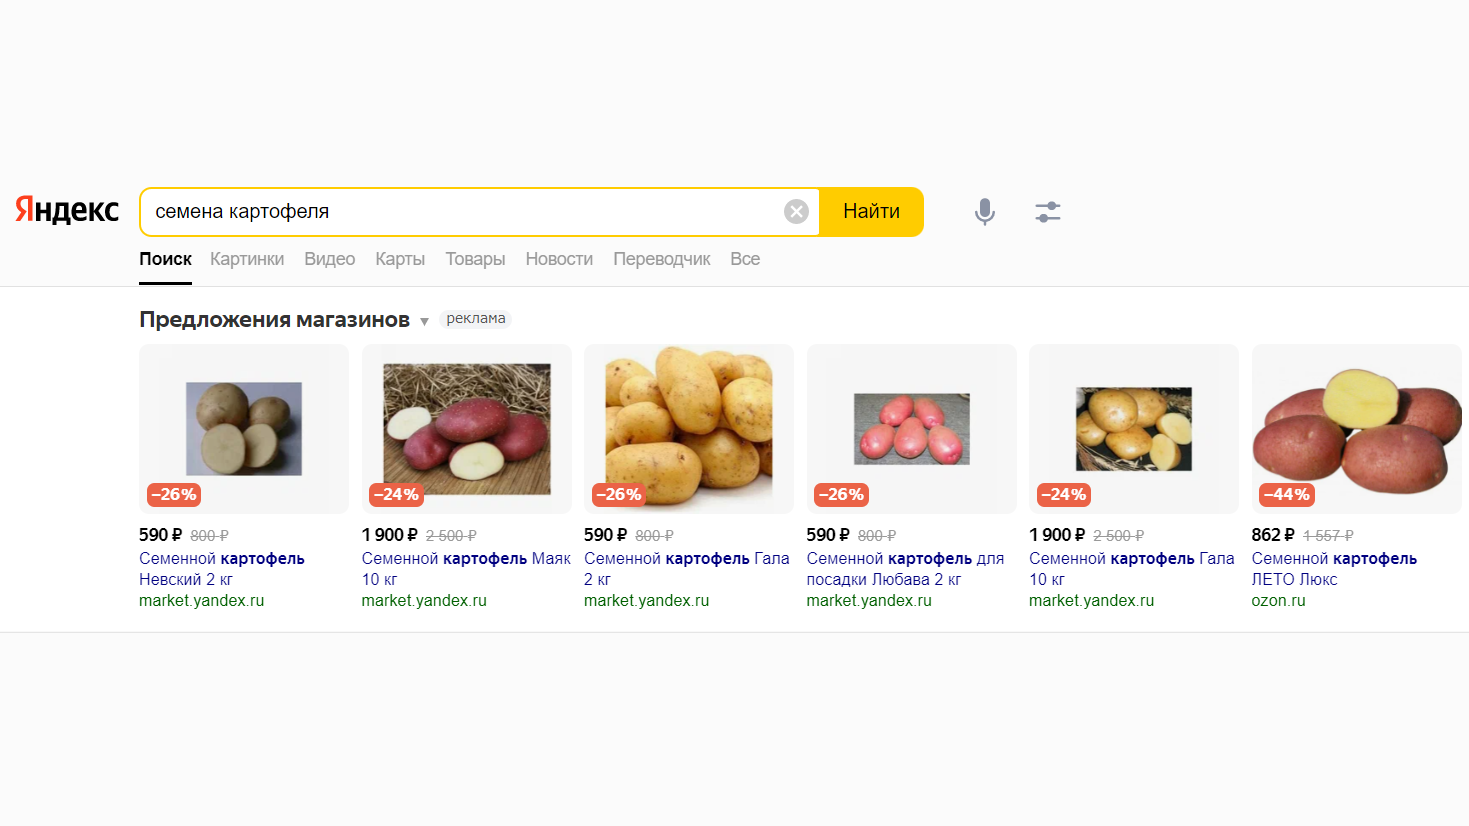Select the Товары tab
1469x826 pixels.
[475, 259]
